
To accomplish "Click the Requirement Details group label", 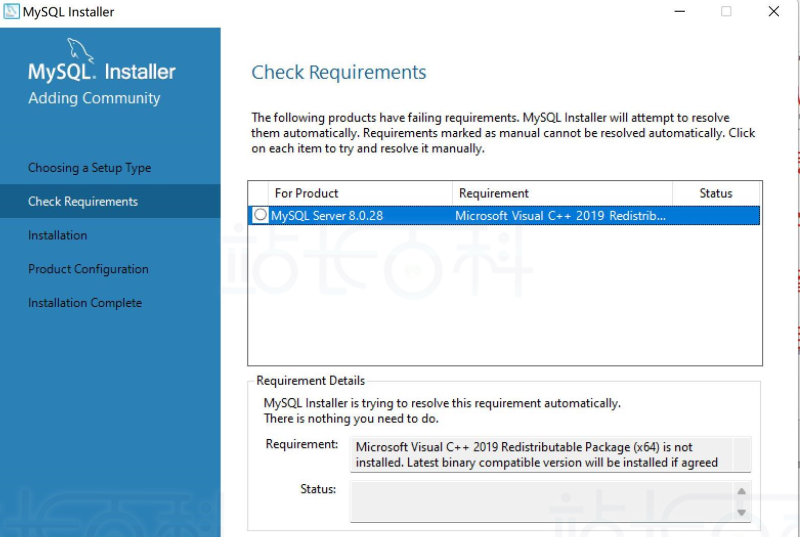I will 311,381.
